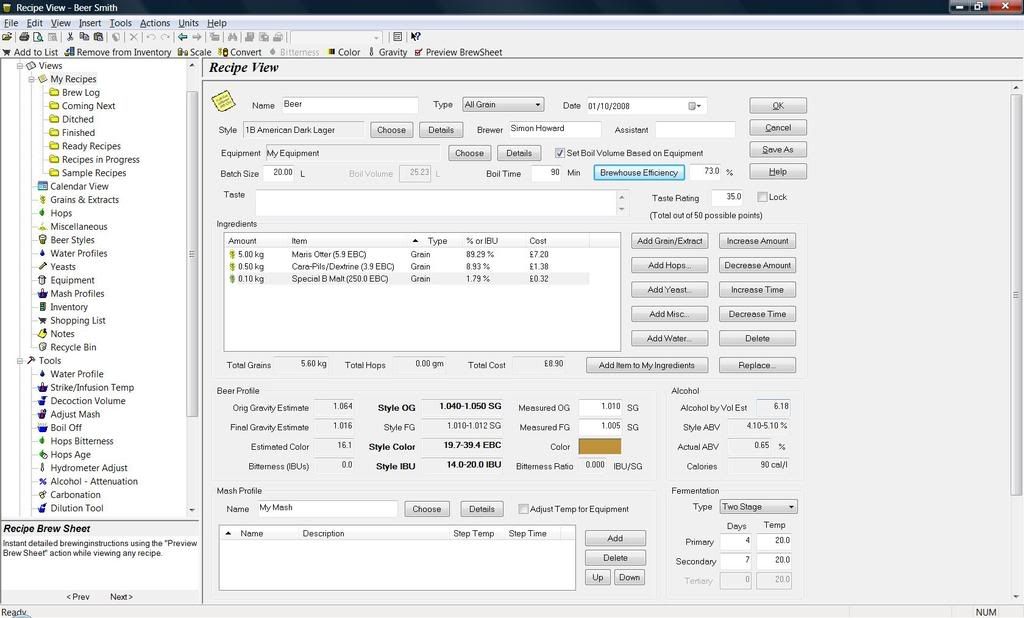Click Remove from Inventory toolbar item
1024x618 pixels.
pos(118,52)
